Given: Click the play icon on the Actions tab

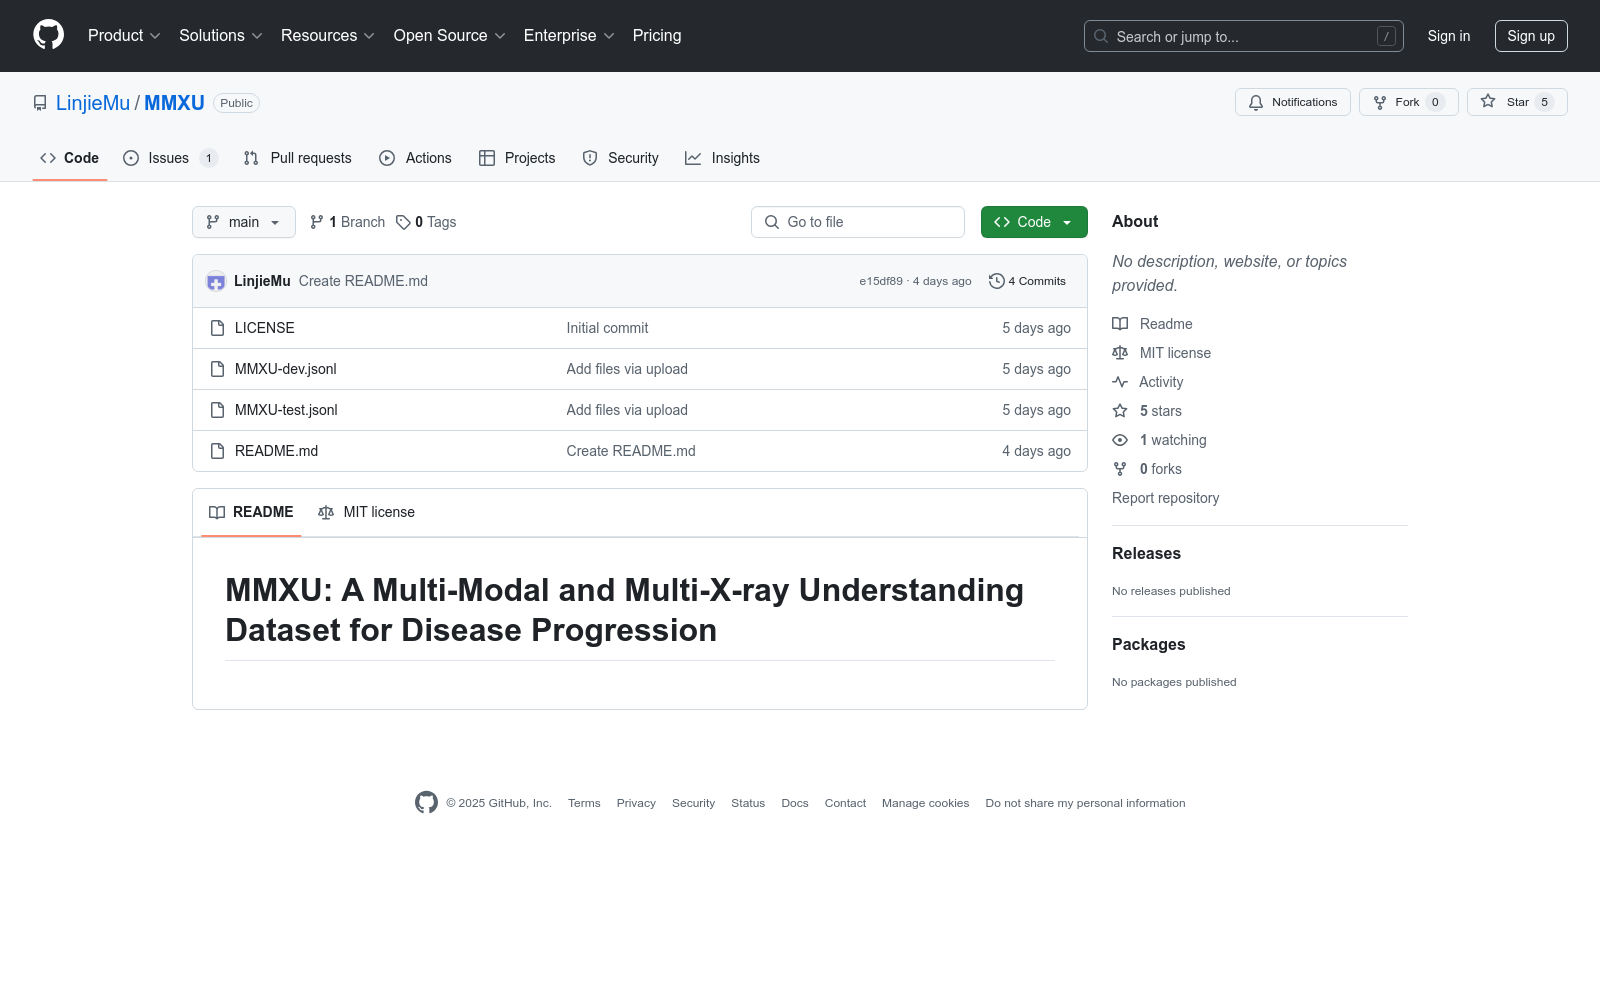Looking at the screenshot, I should click(x=387, y=158).
